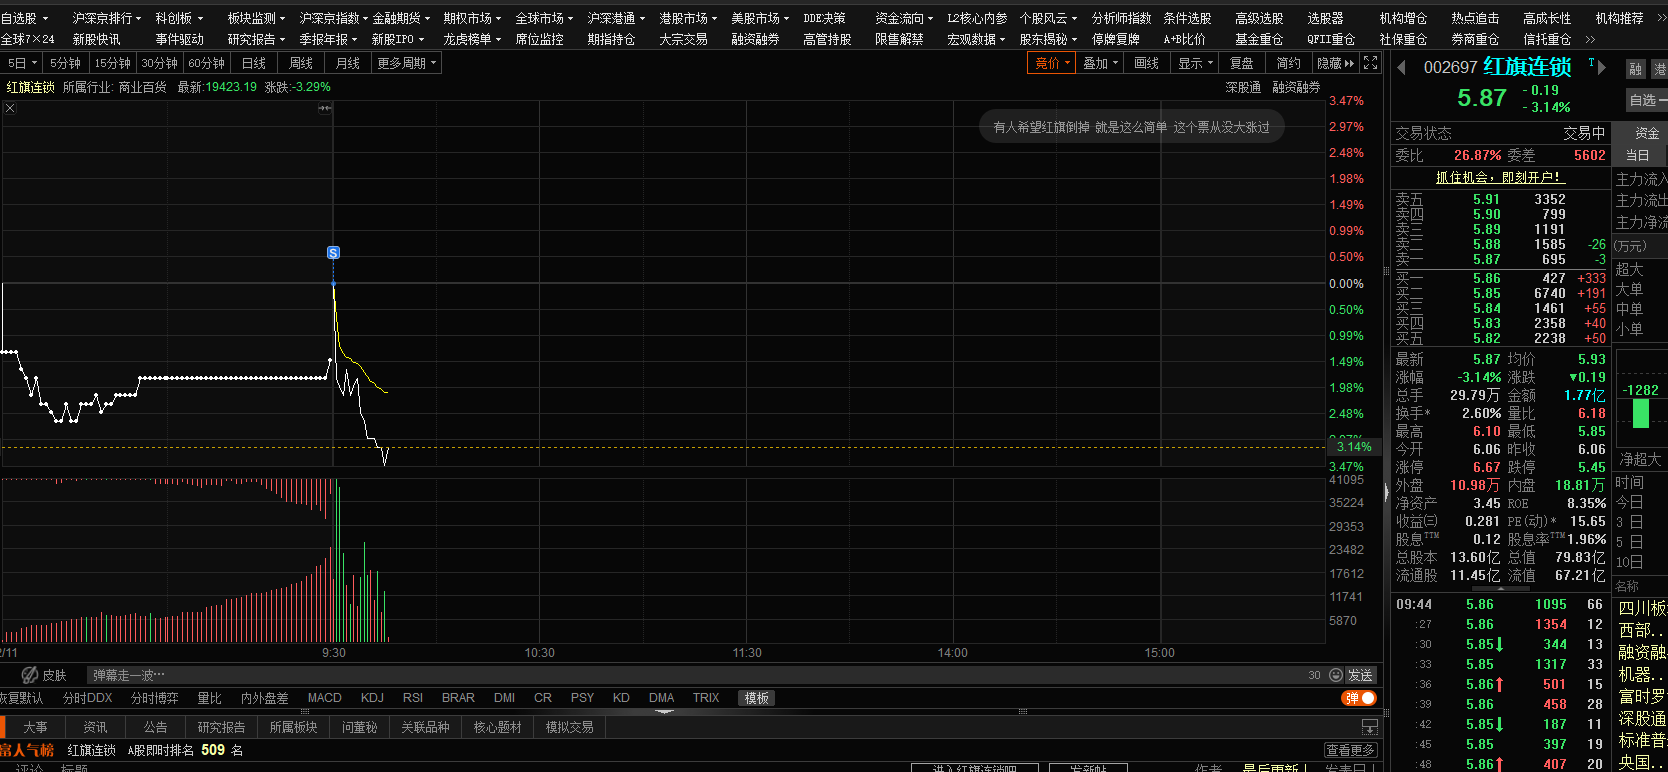The height and width of the screenshot is (772, 1668).
Task: Switch to the 核心题材 tab
Action: 497,727
